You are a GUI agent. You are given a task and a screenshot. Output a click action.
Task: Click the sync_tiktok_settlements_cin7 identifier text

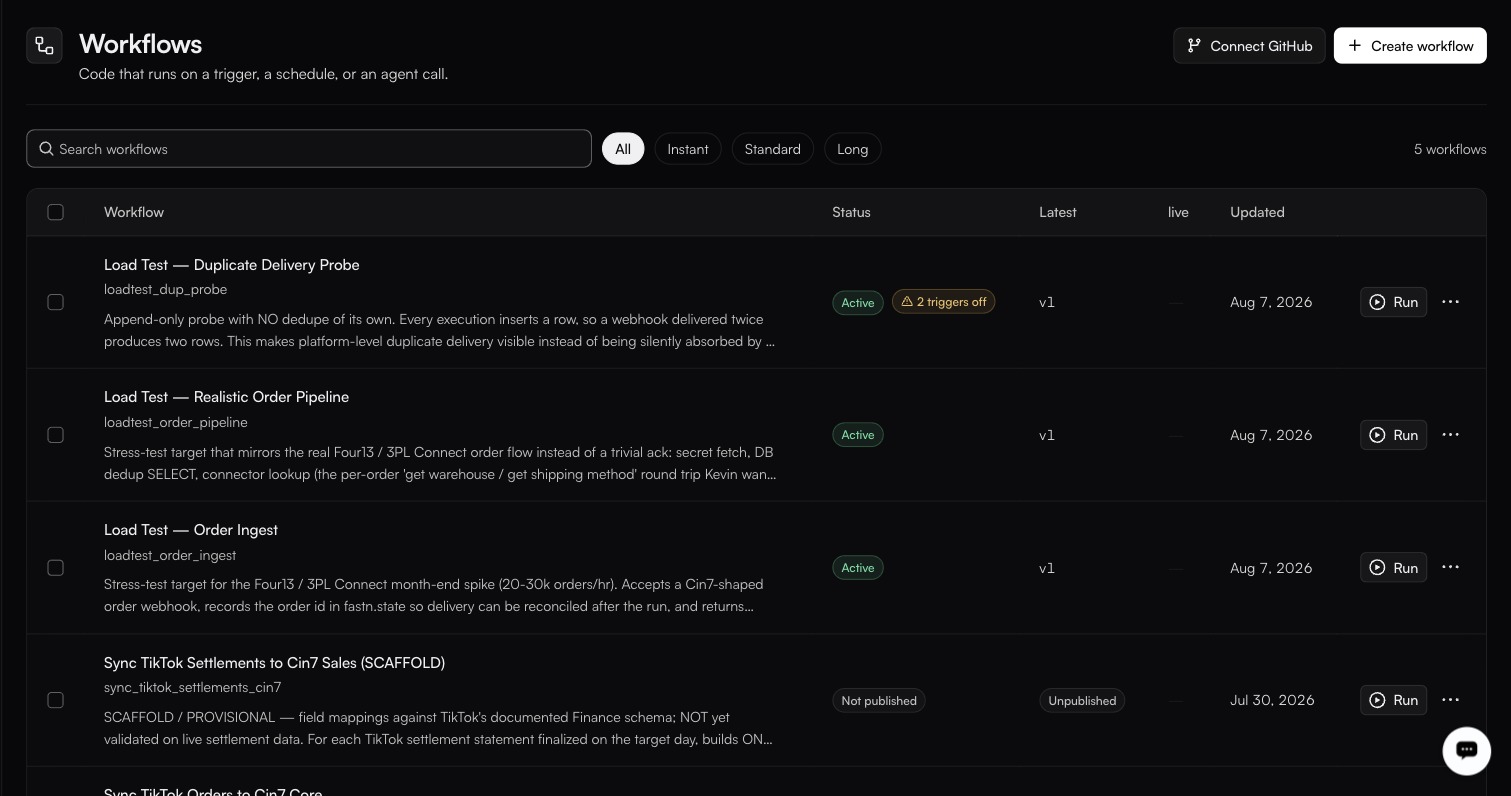tap(193, 687)
